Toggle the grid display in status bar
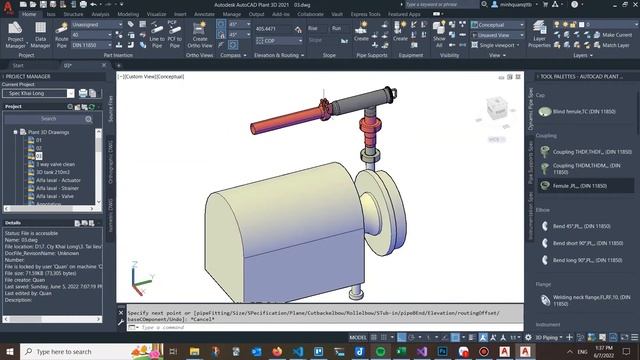 (373, 338)
